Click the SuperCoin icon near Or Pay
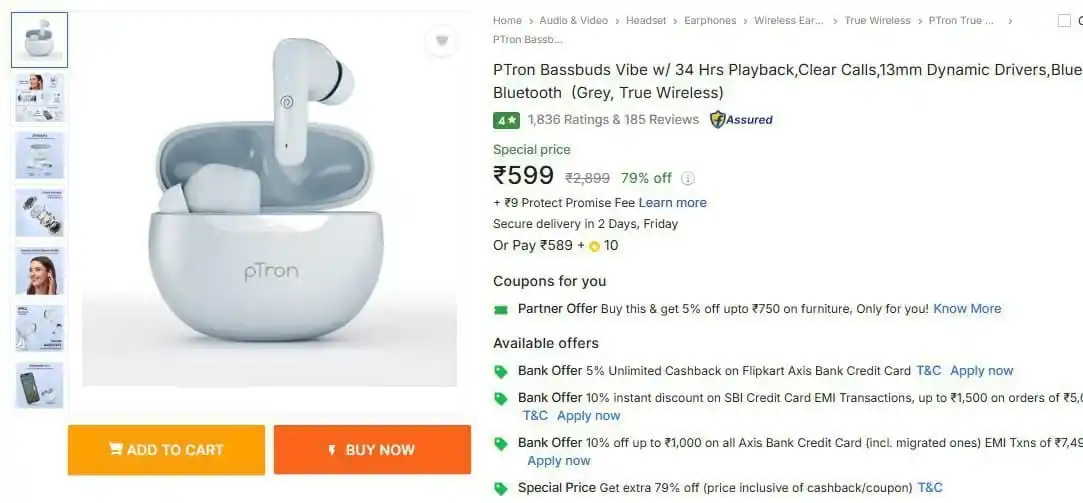This screenshot has height=503, width=1083. click(x=594, y=246)
